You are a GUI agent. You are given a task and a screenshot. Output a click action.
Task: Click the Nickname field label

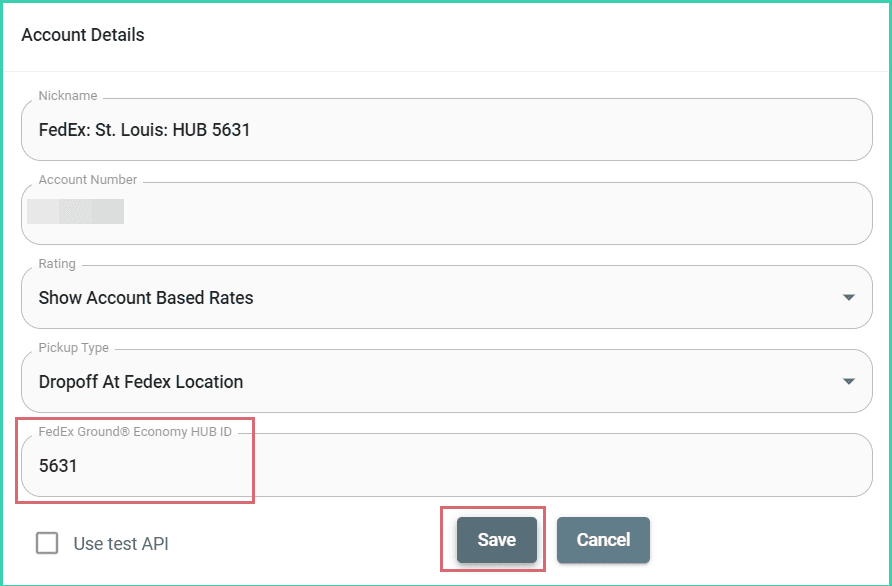point(68,96)
